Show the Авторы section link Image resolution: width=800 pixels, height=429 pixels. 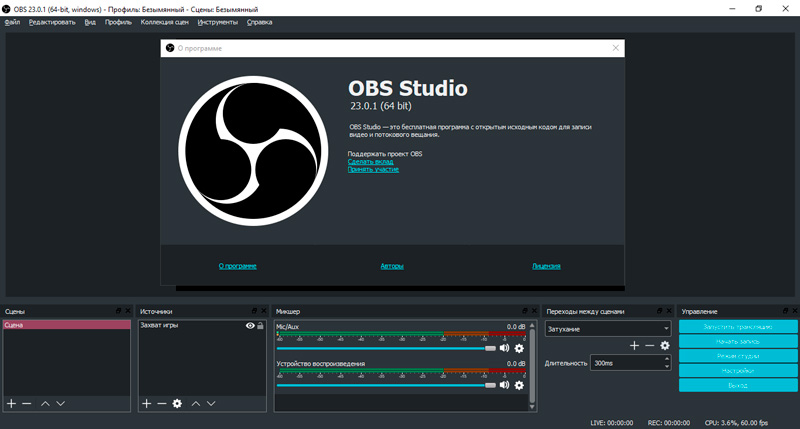(392, 266)
